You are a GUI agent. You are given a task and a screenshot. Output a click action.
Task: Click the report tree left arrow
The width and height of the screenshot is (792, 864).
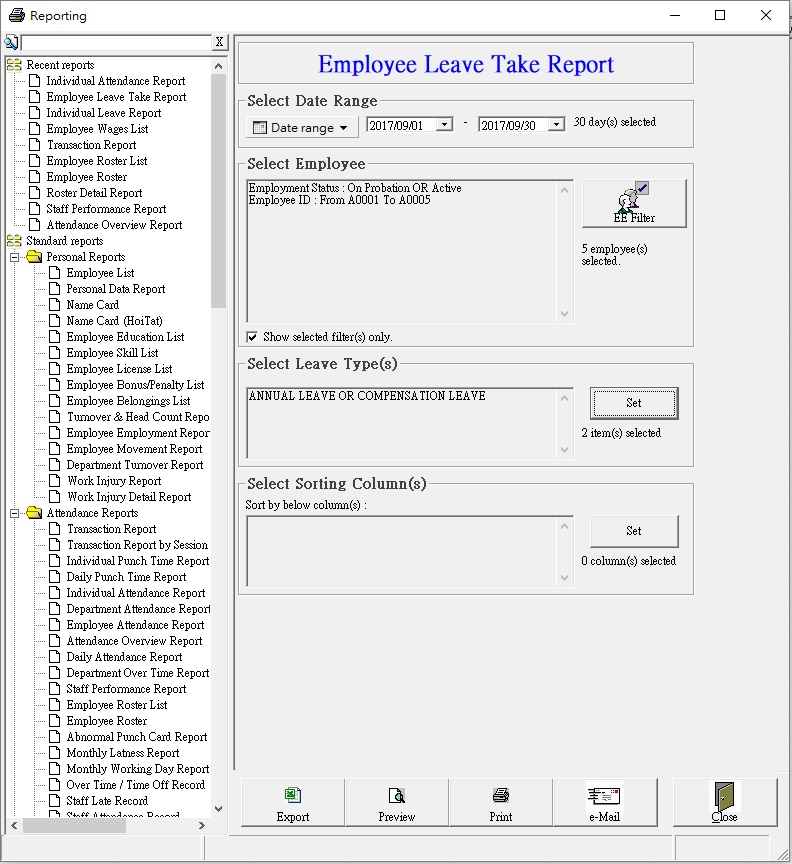(x=14, y=825)
